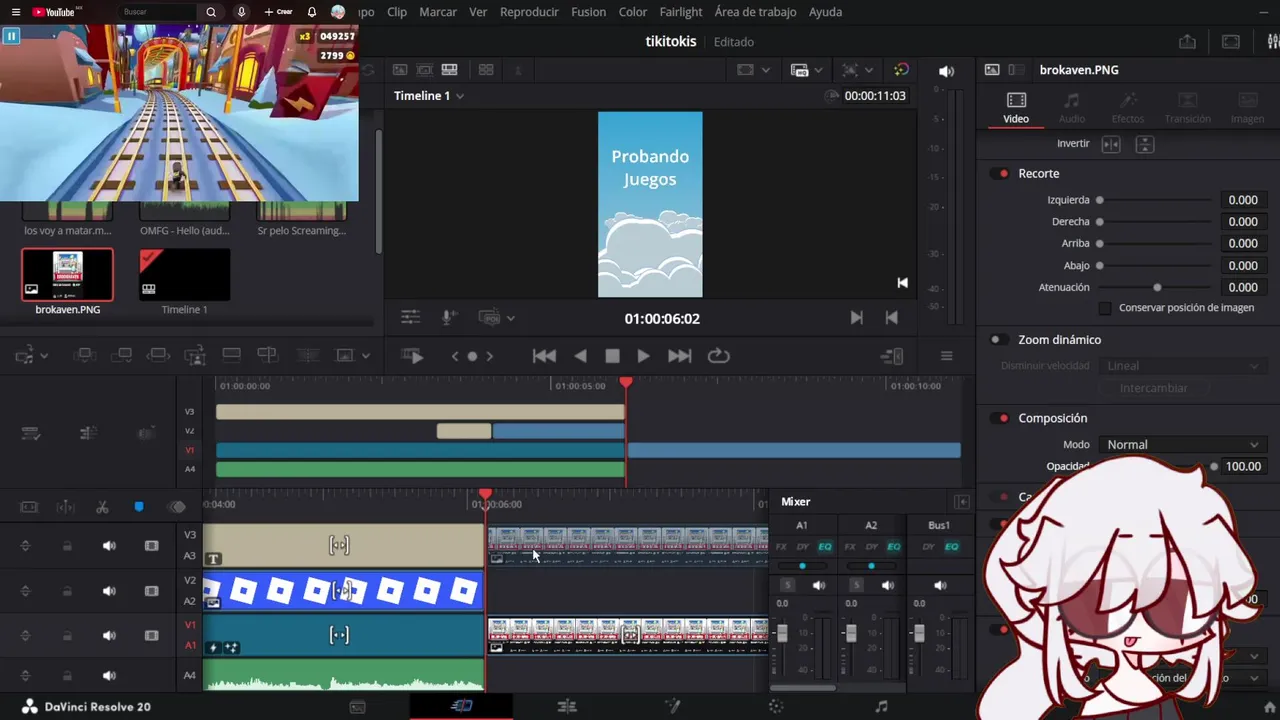1280x720 pixels.
Task: Jump to the start of the timeline
Action: pos(544,356)
